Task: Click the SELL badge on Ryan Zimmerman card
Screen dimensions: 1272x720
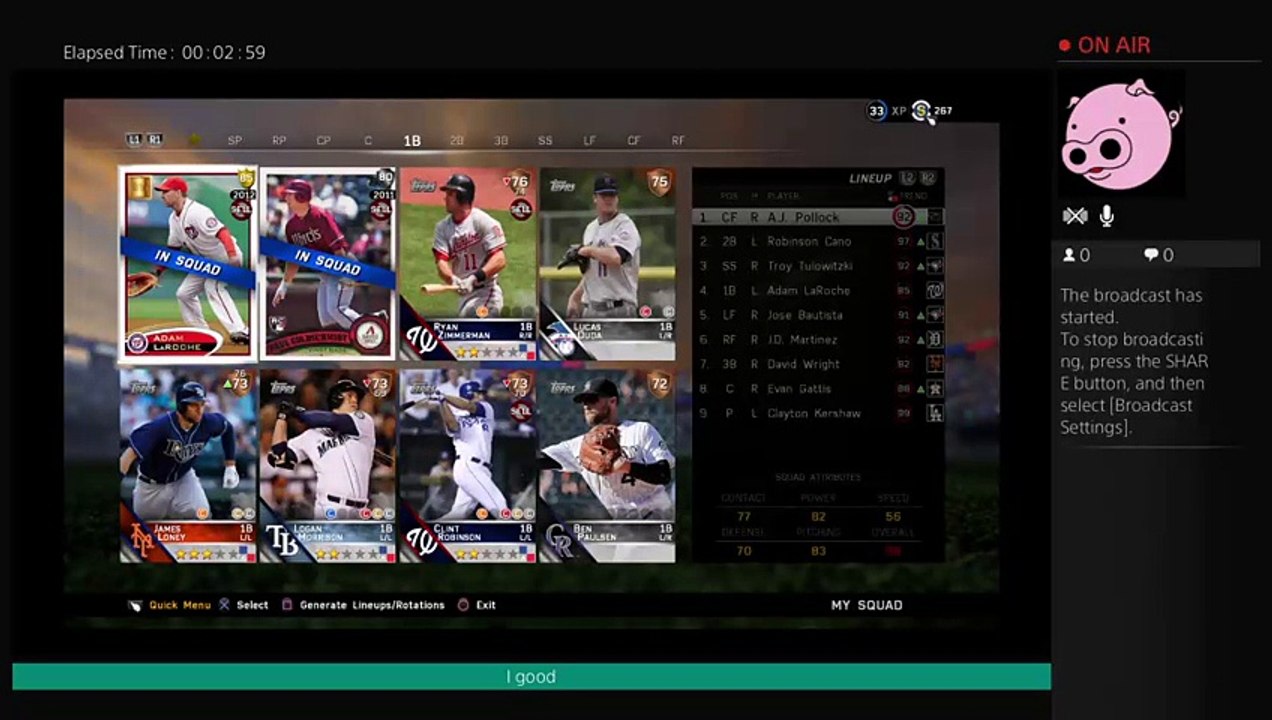Action: (x=520, y=209)
